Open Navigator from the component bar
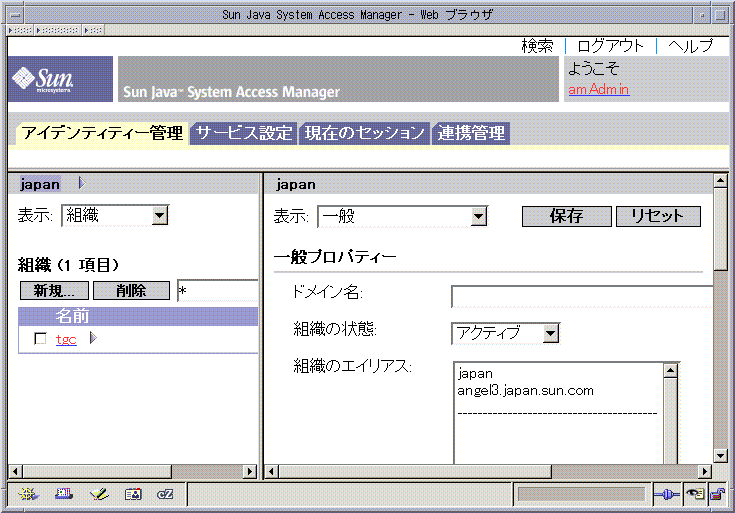 [x=28, y=494]
